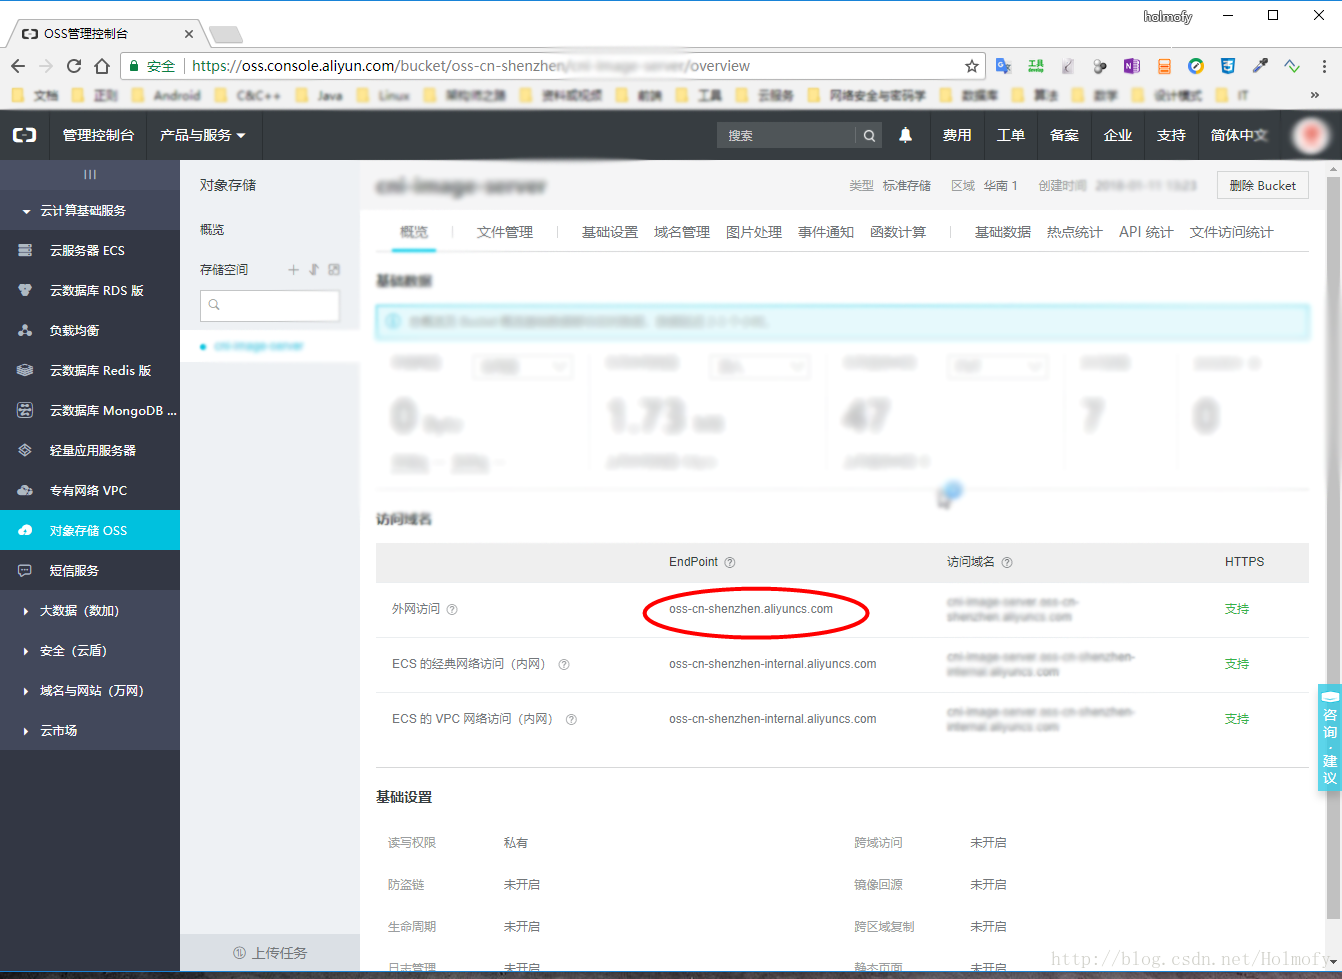1342x979 pixels.
Task: Open the green 工具 develop extension icon
Action: tap(1036, 66)
